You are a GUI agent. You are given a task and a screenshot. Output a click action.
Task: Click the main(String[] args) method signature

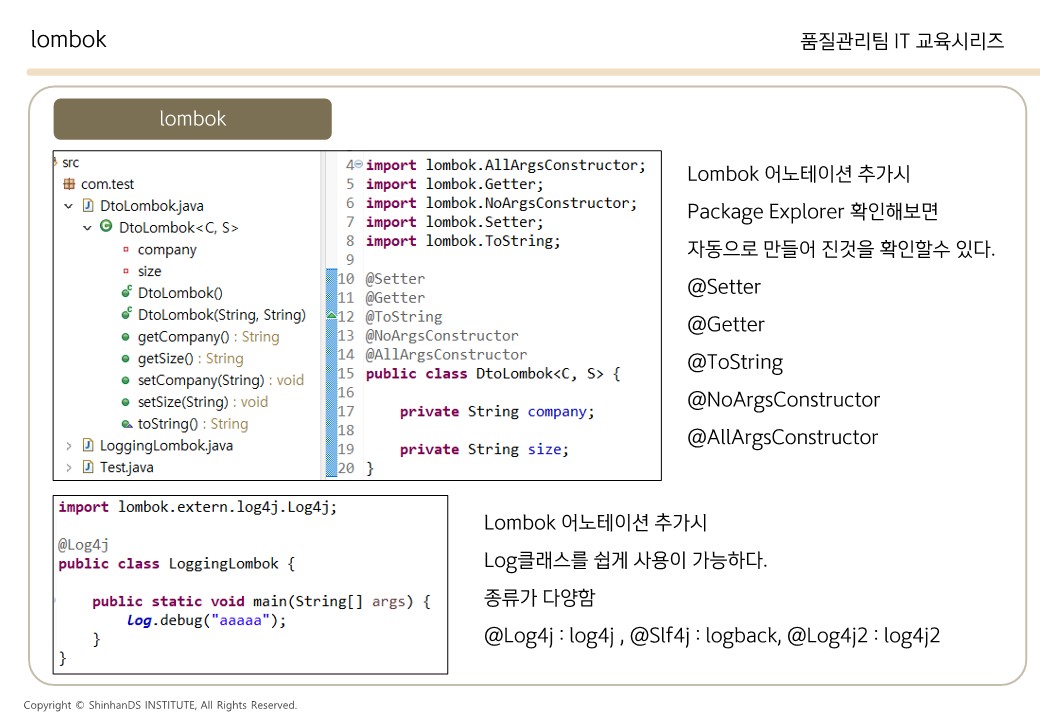pos(261,601)
